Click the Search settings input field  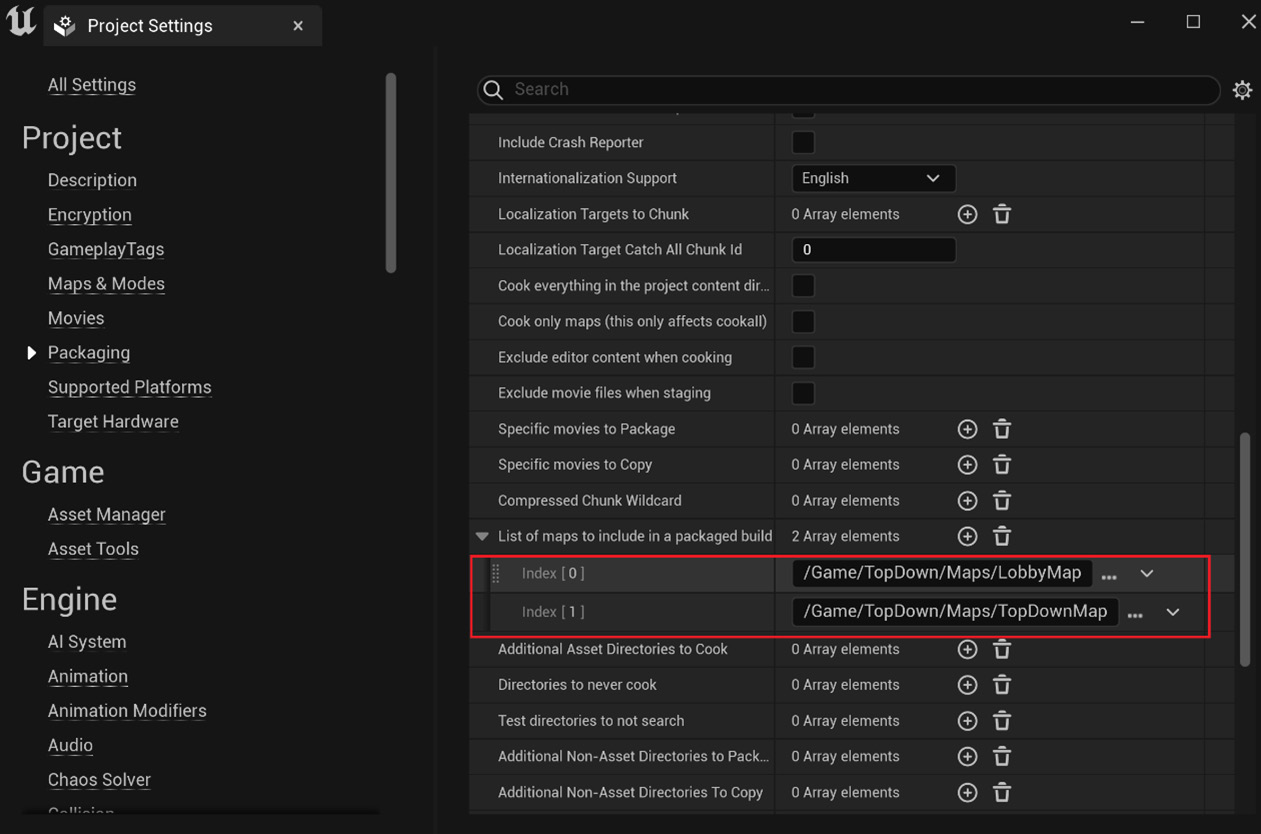coord(849,90)
